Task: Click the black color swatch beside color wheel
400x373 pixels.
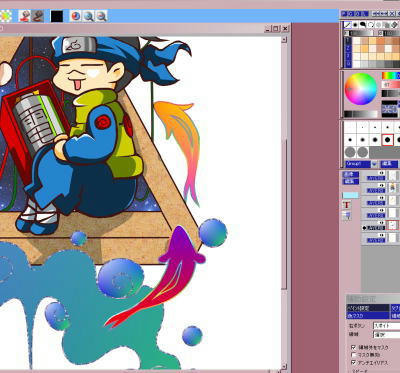Action: tap(389, 103)
